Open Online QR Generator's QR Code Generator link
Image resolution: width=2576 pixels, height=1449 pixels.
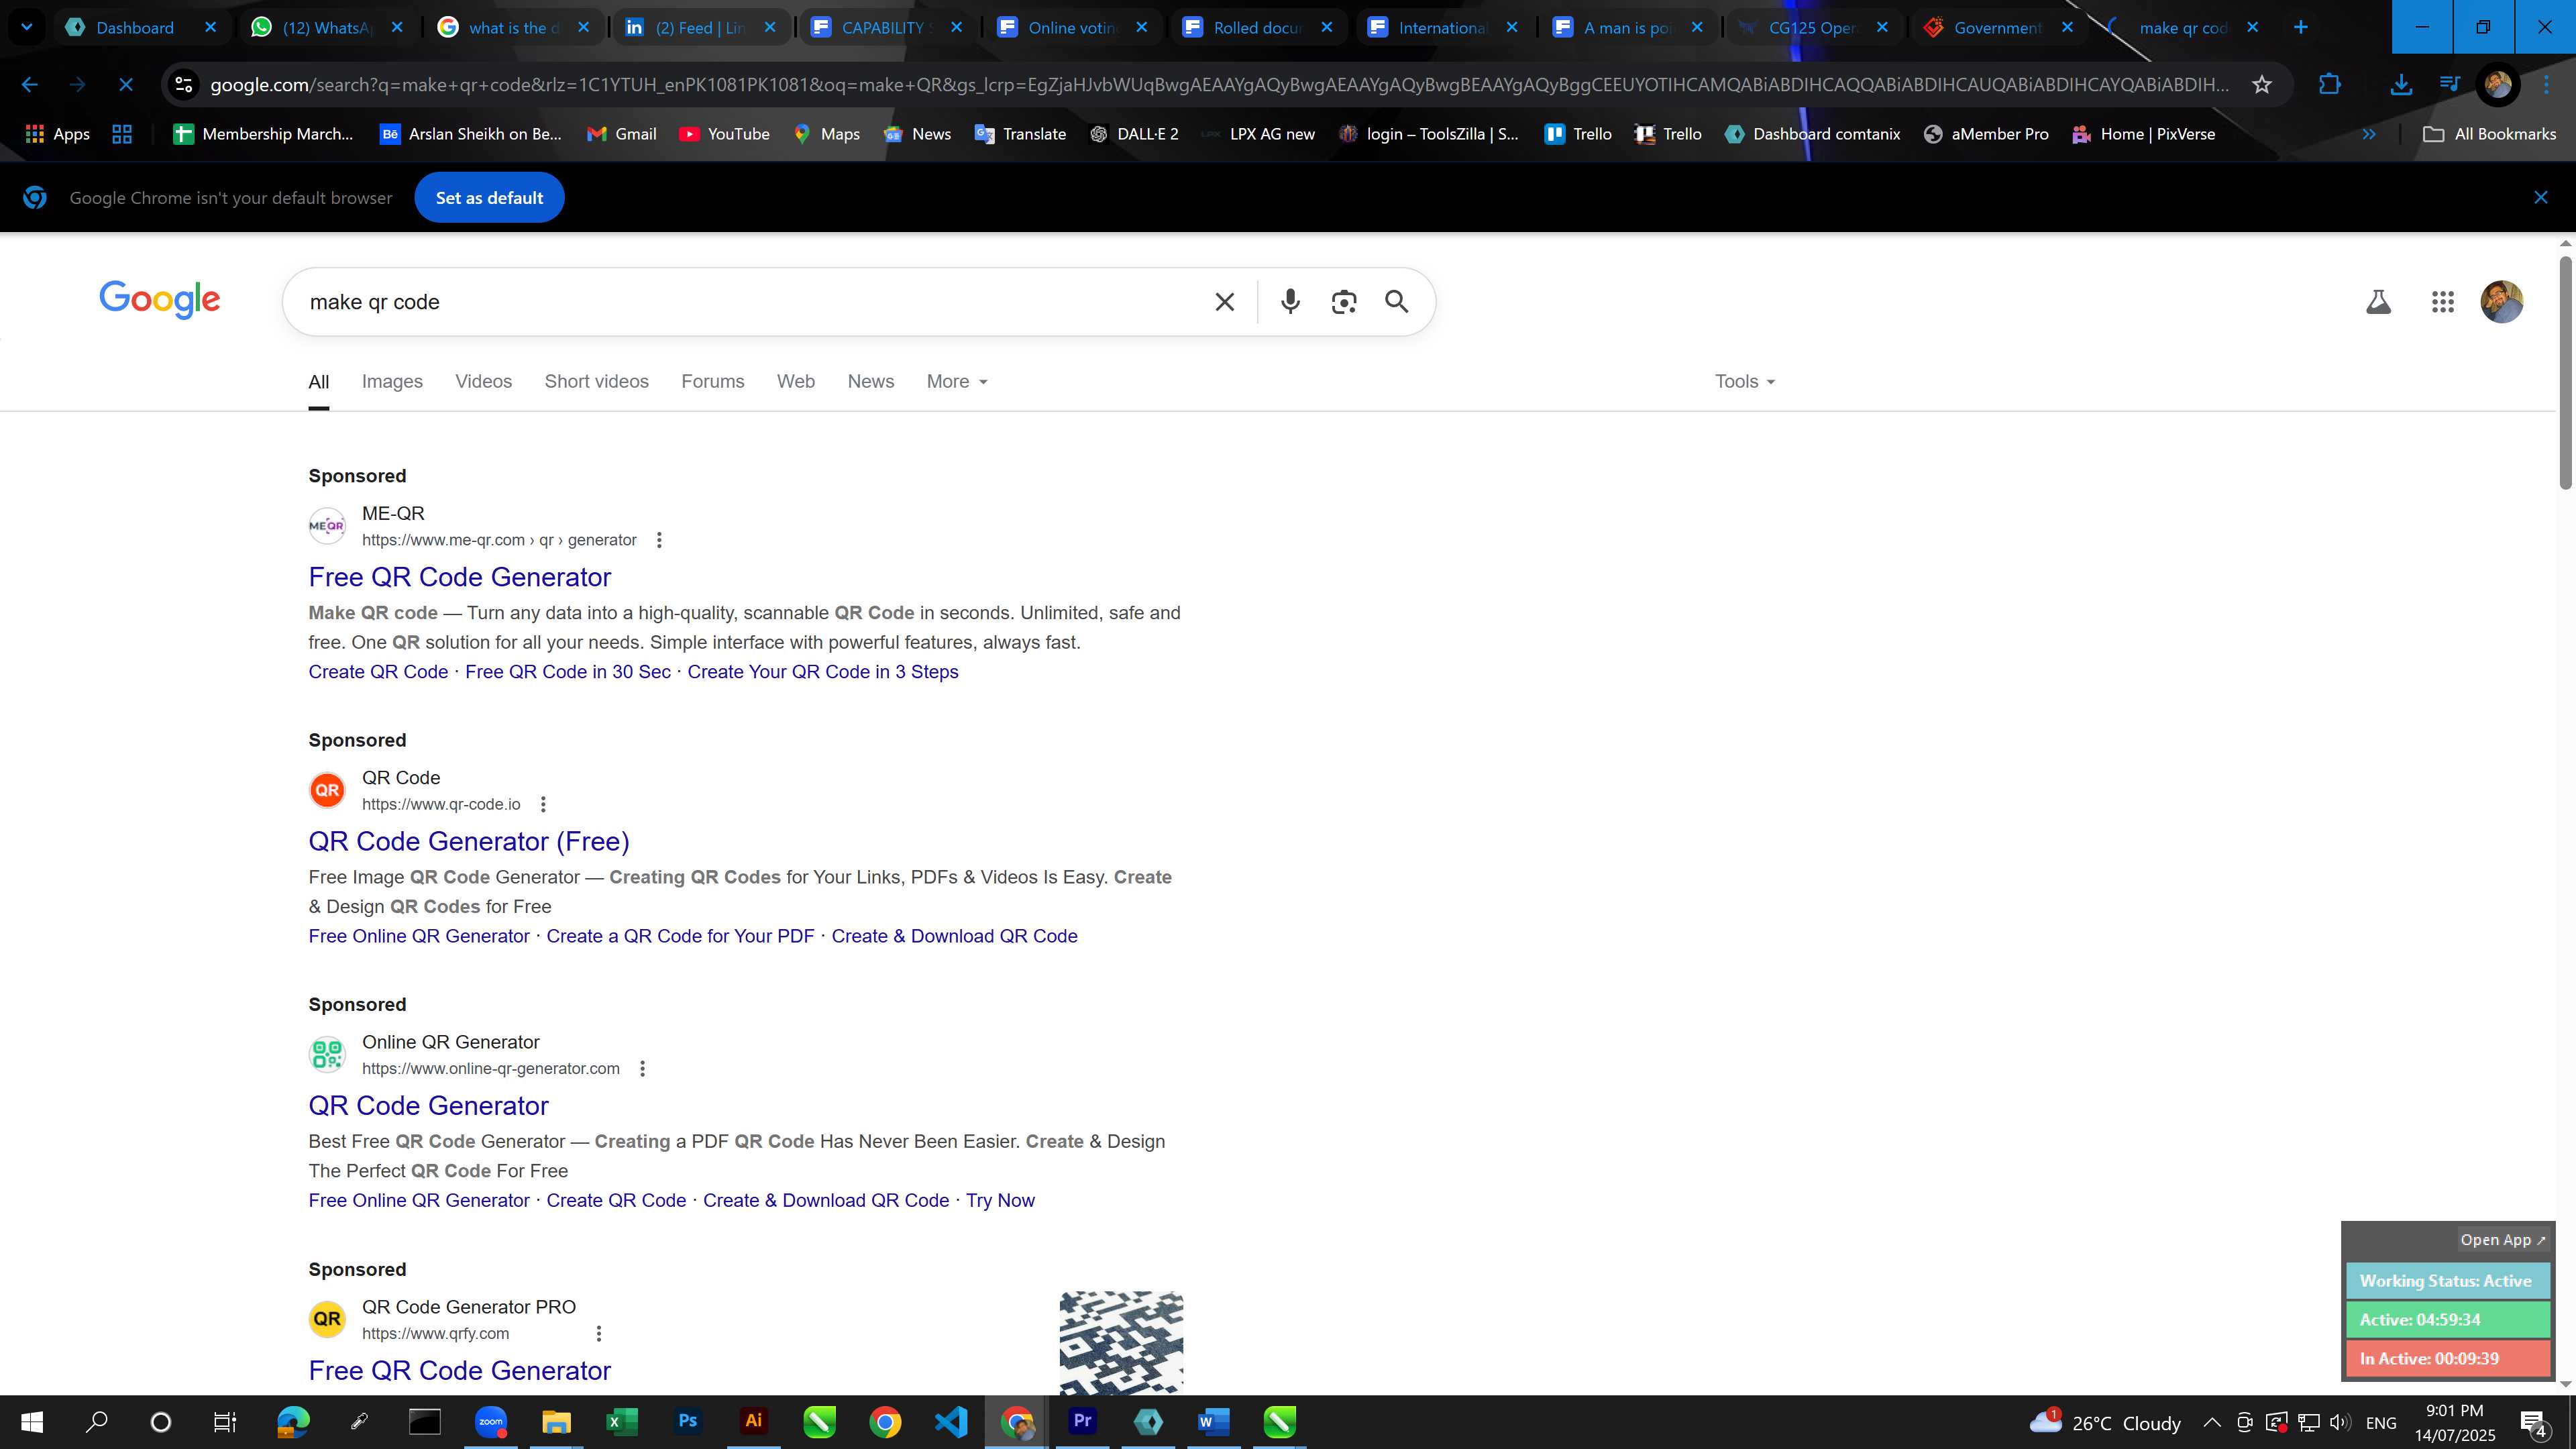(x=428, y=1105)
